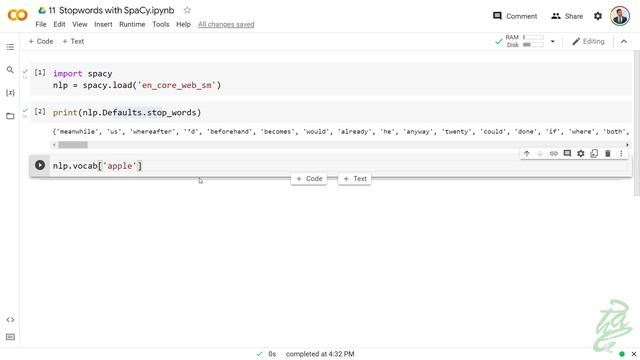Click the green connection status dot
Image resolution: width=640 pixels, height=360 pixels.
[x=622, y=354]
